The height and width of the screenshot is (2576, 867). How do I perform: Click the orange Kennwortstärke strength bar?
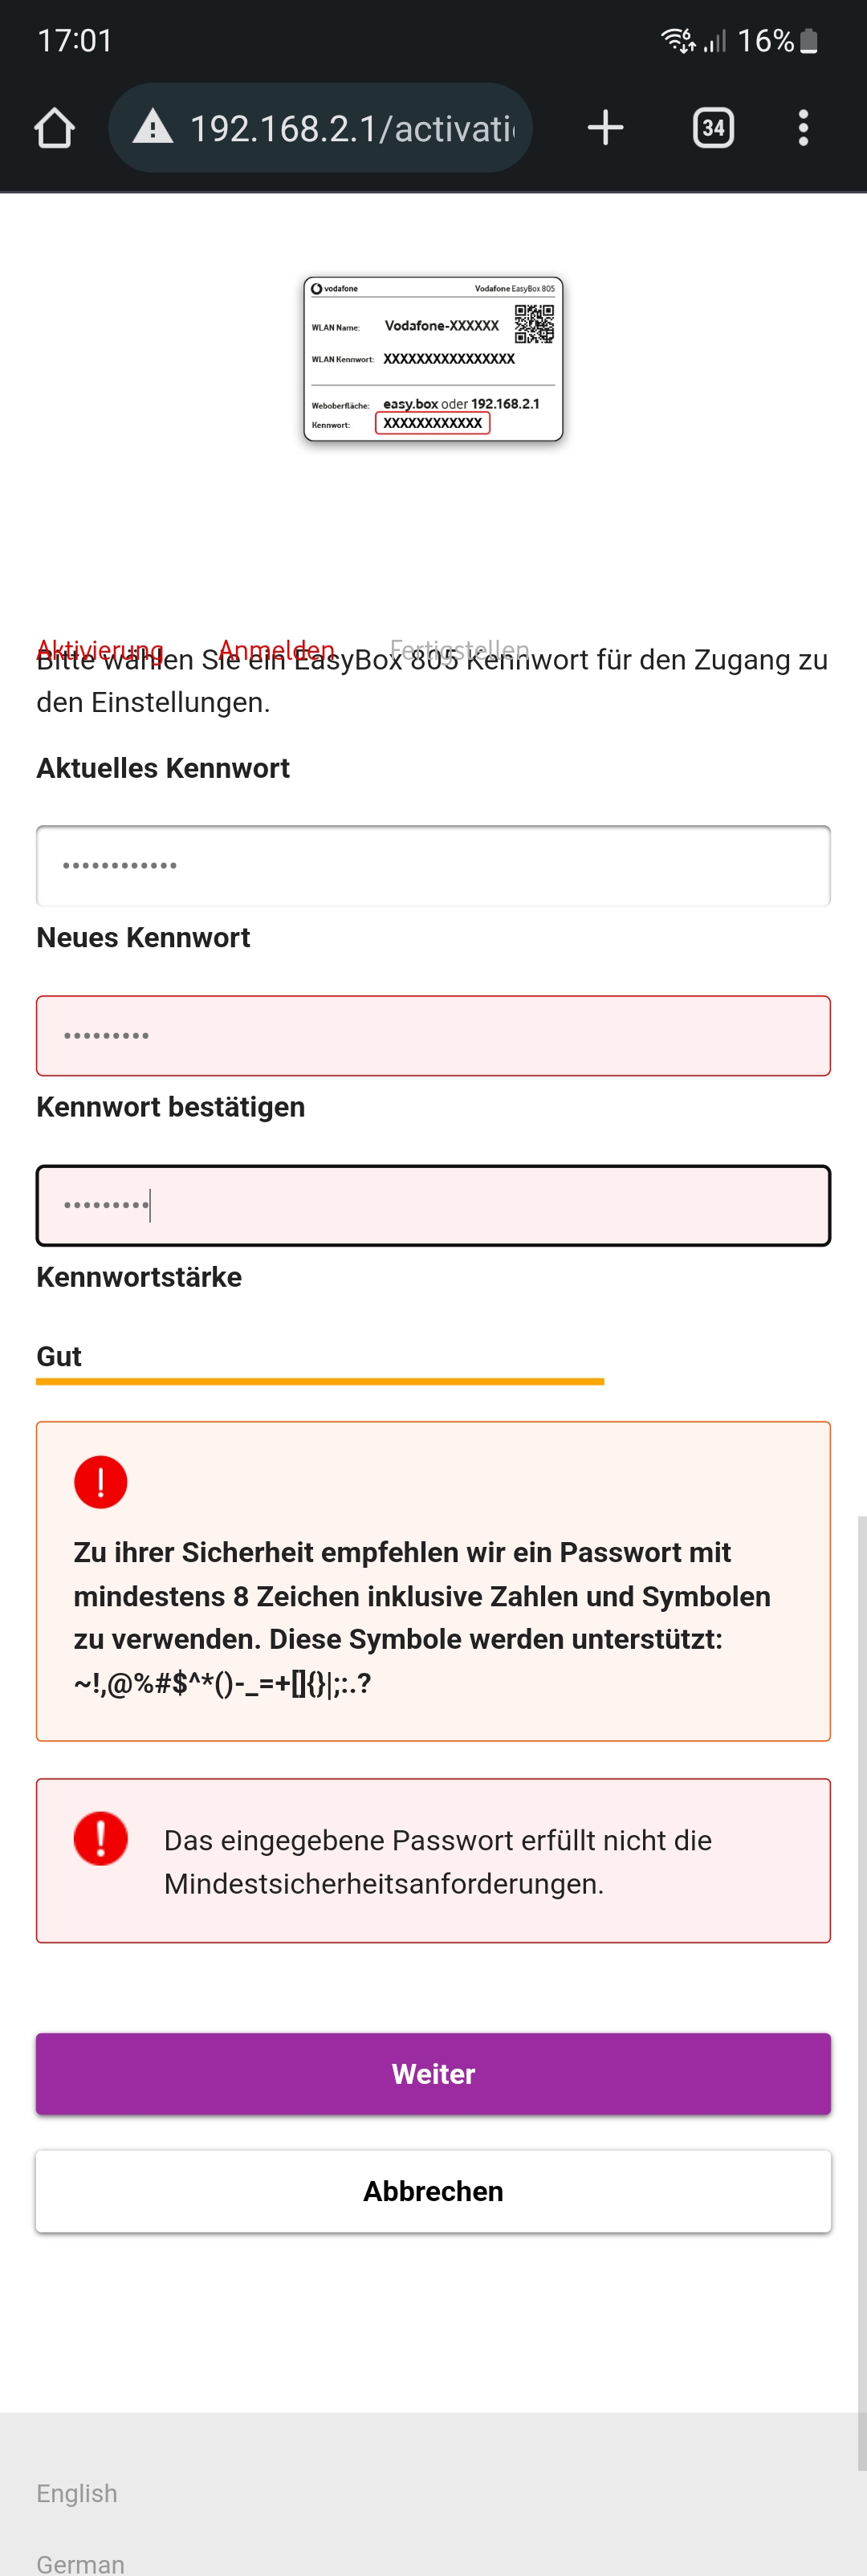tap(320, 1382)
